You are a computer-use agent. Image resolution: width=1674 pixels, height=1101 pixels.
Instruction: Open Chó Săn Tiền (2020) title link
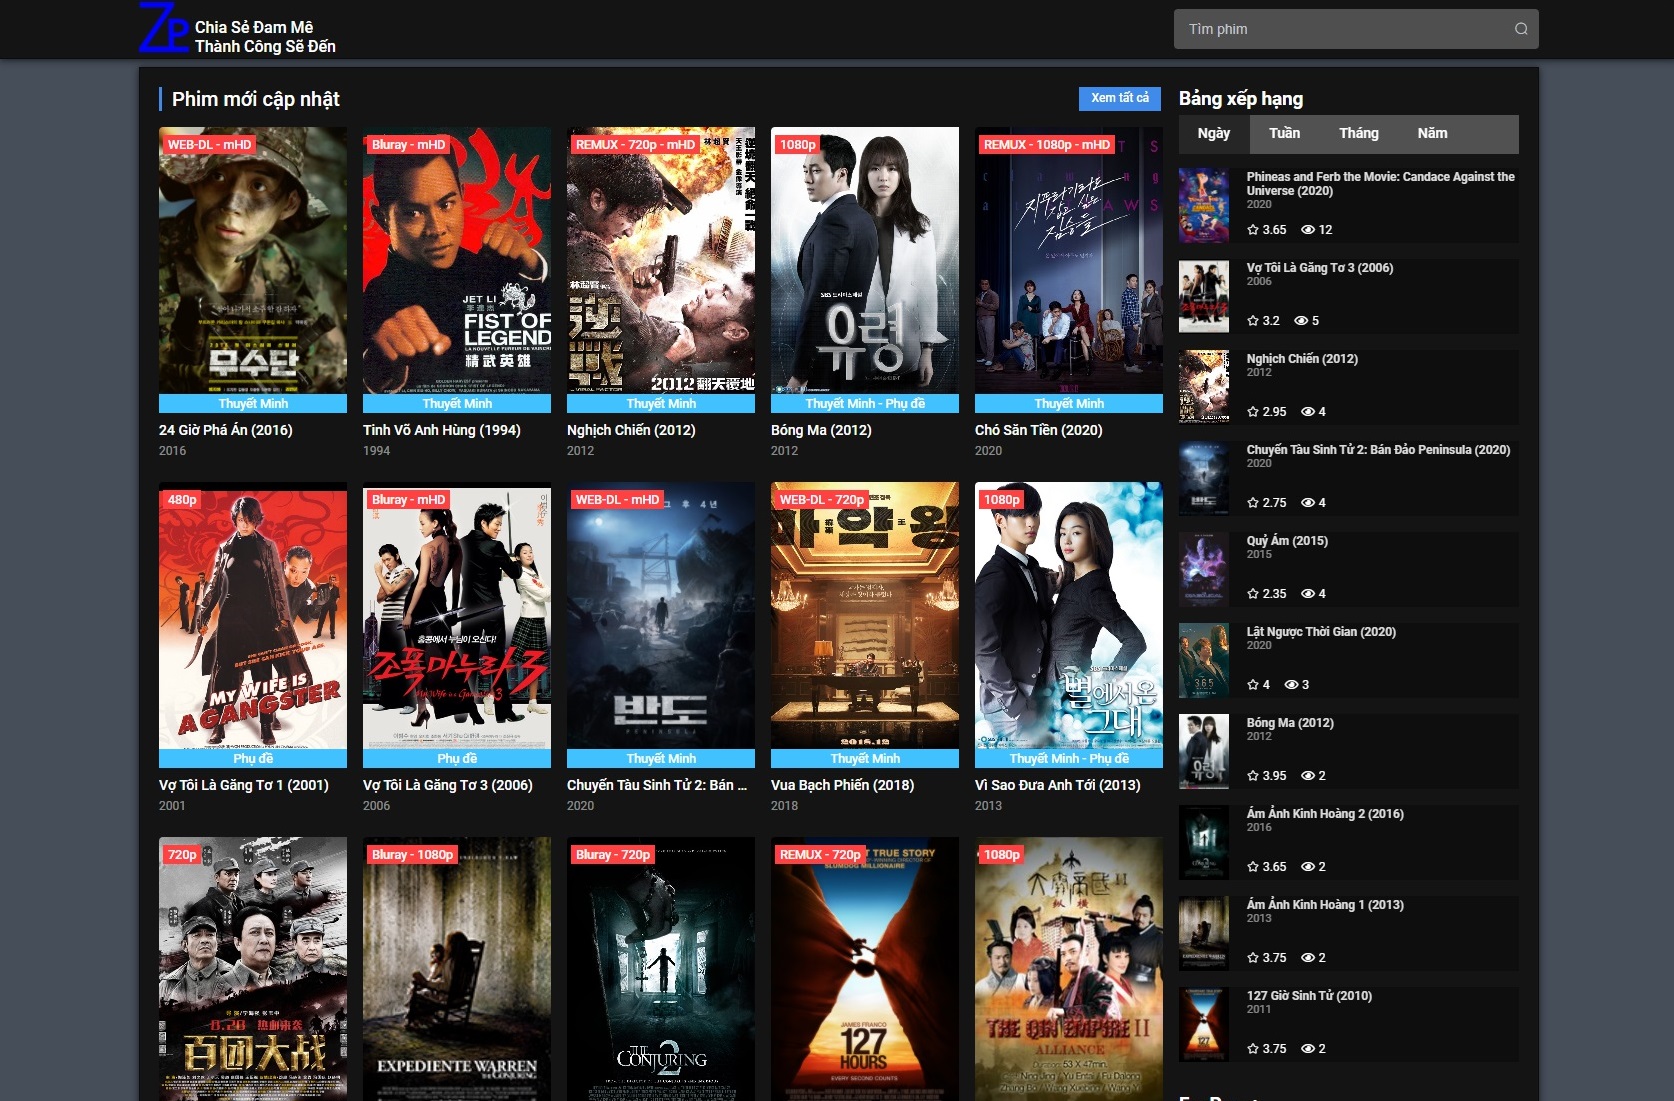coord(1039,430)
